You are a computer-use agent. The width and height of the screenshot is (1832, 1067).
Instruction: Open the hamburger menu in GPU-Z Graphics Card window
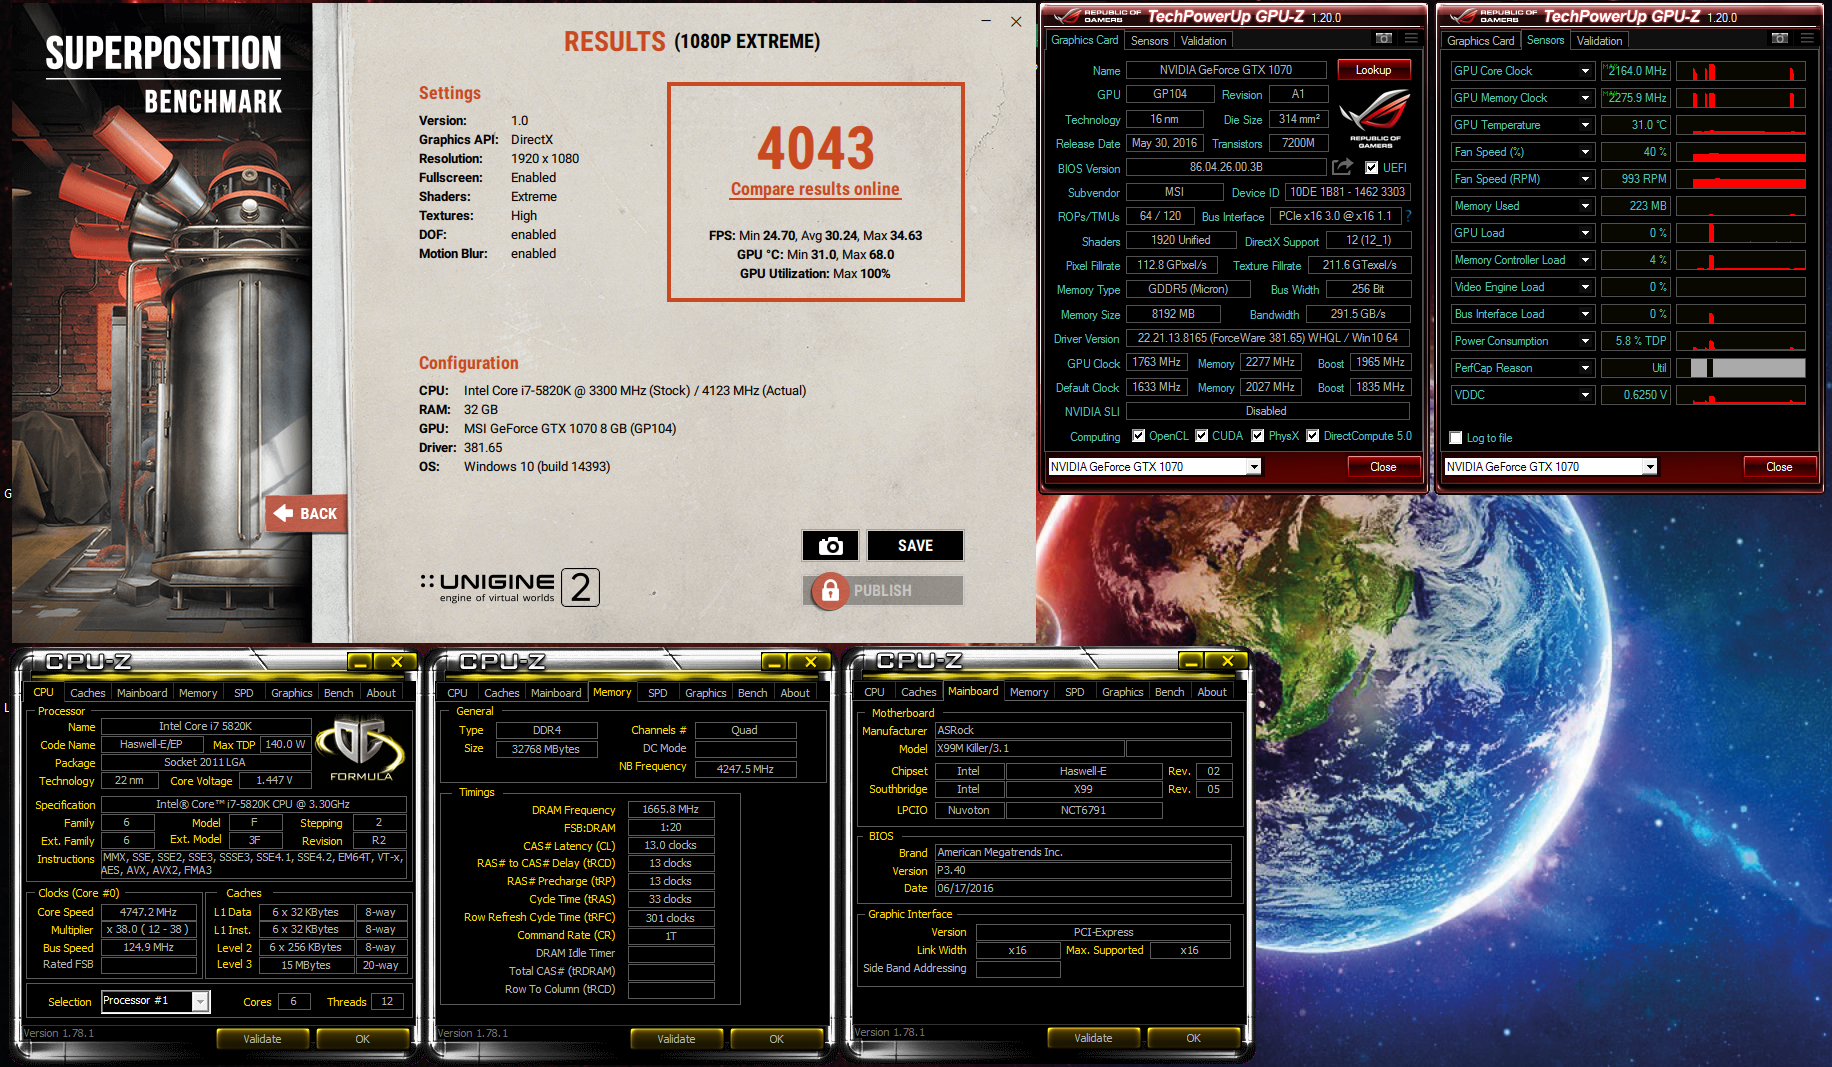click(1411, 38)
